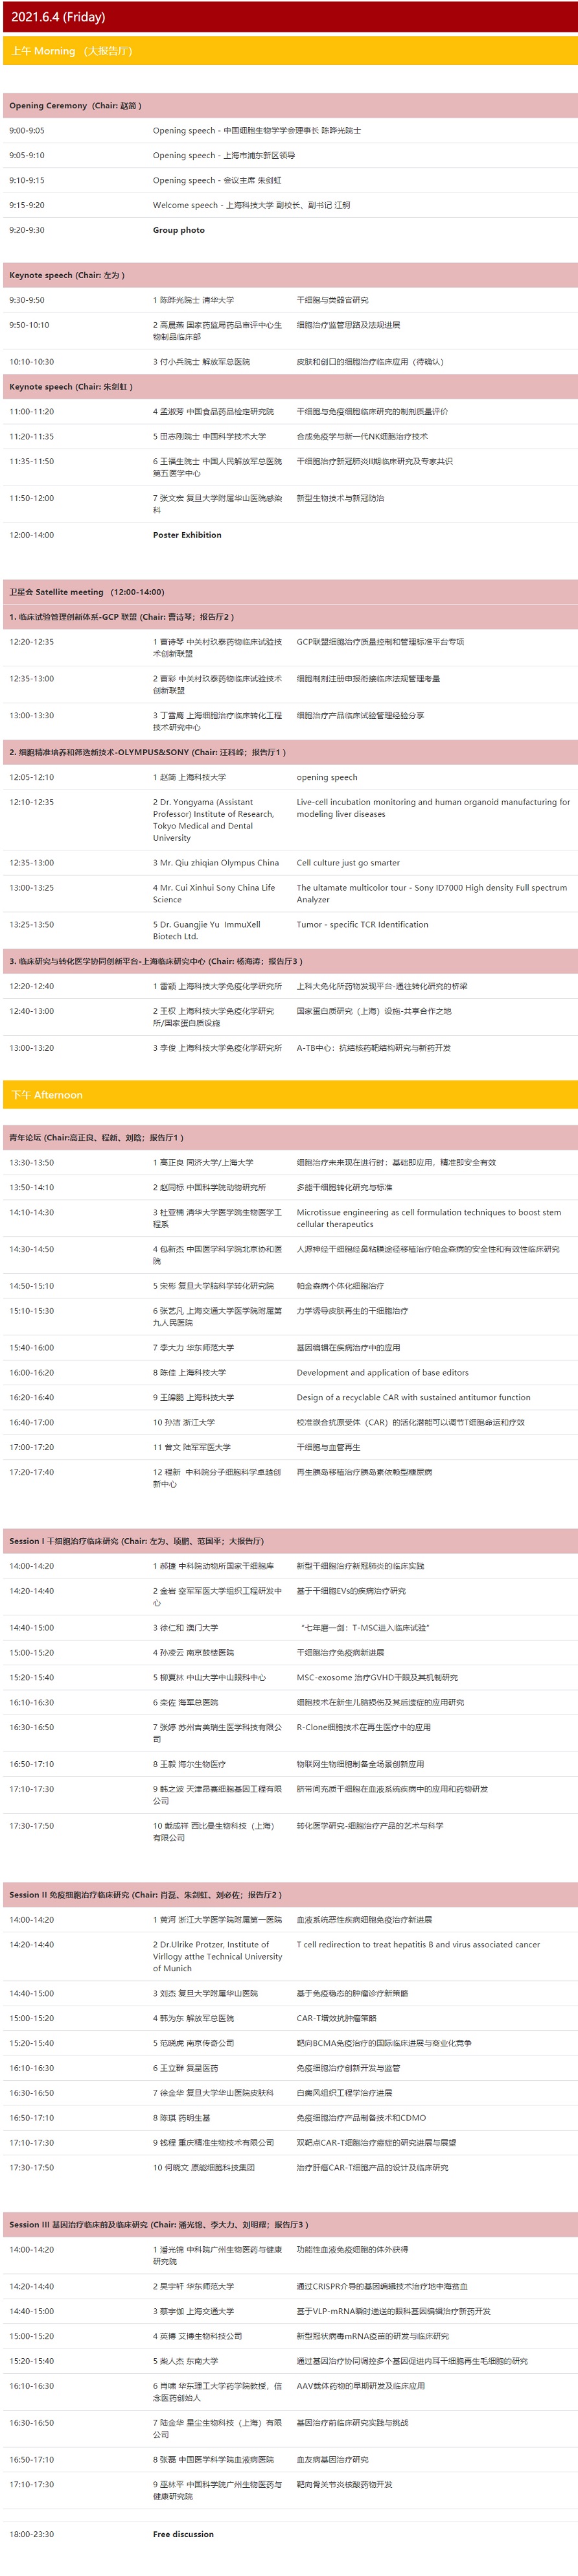Select 'Tumor - specific TCR Identification' talk
Image resolution: width=578 pixels, height=2576 pixels.
(362, 924)
